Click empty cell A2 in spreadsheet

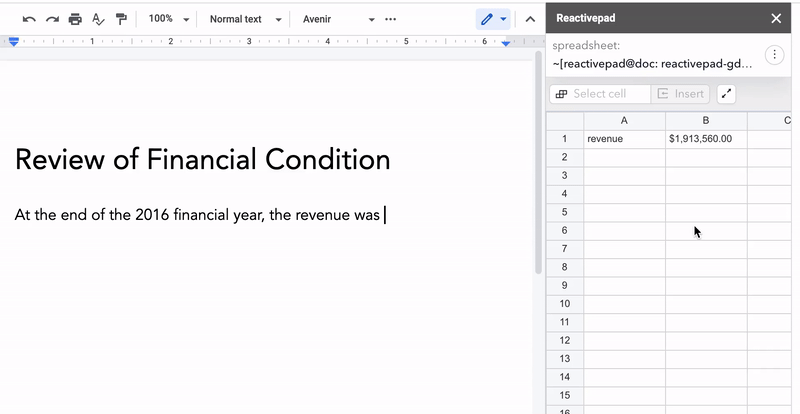[624, 157]
